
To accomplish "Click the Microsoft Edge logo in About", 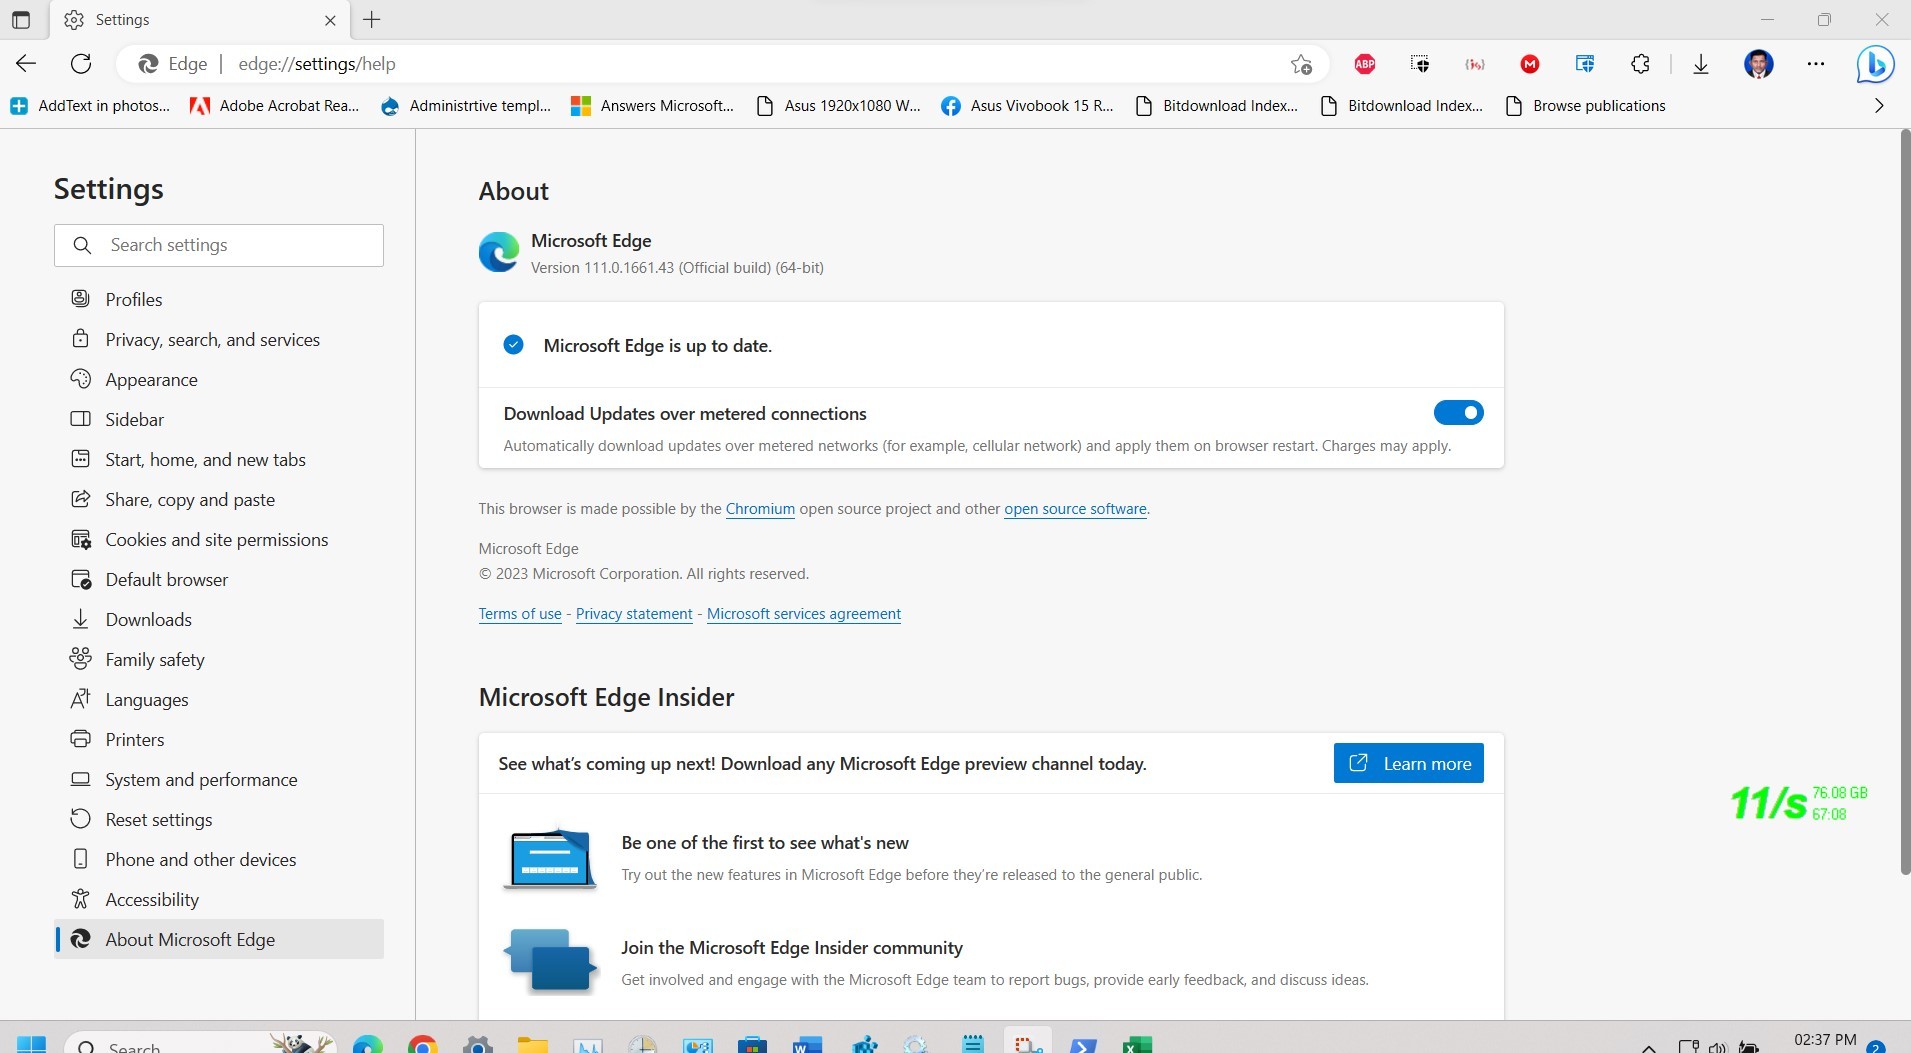I will tap(498, 252).
